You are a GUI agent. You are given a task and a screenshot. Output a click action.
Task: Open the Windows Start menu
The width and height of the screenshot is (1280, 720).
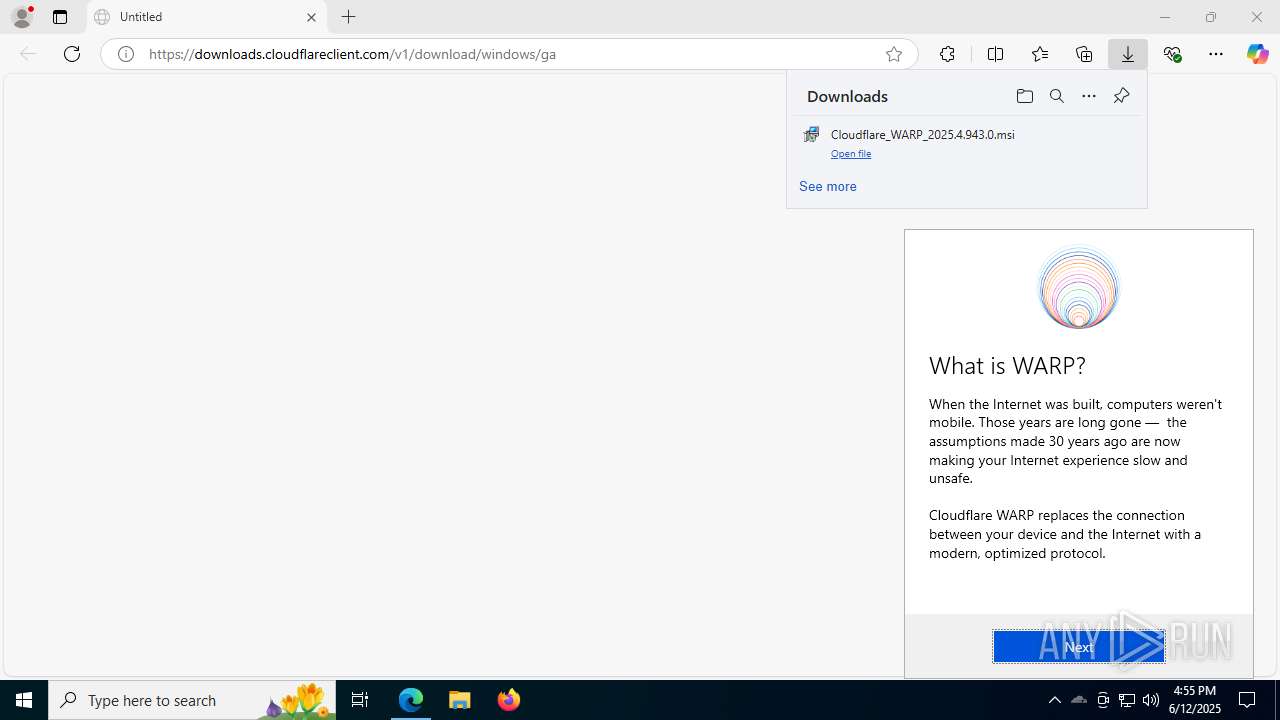(x=24, y=700)
